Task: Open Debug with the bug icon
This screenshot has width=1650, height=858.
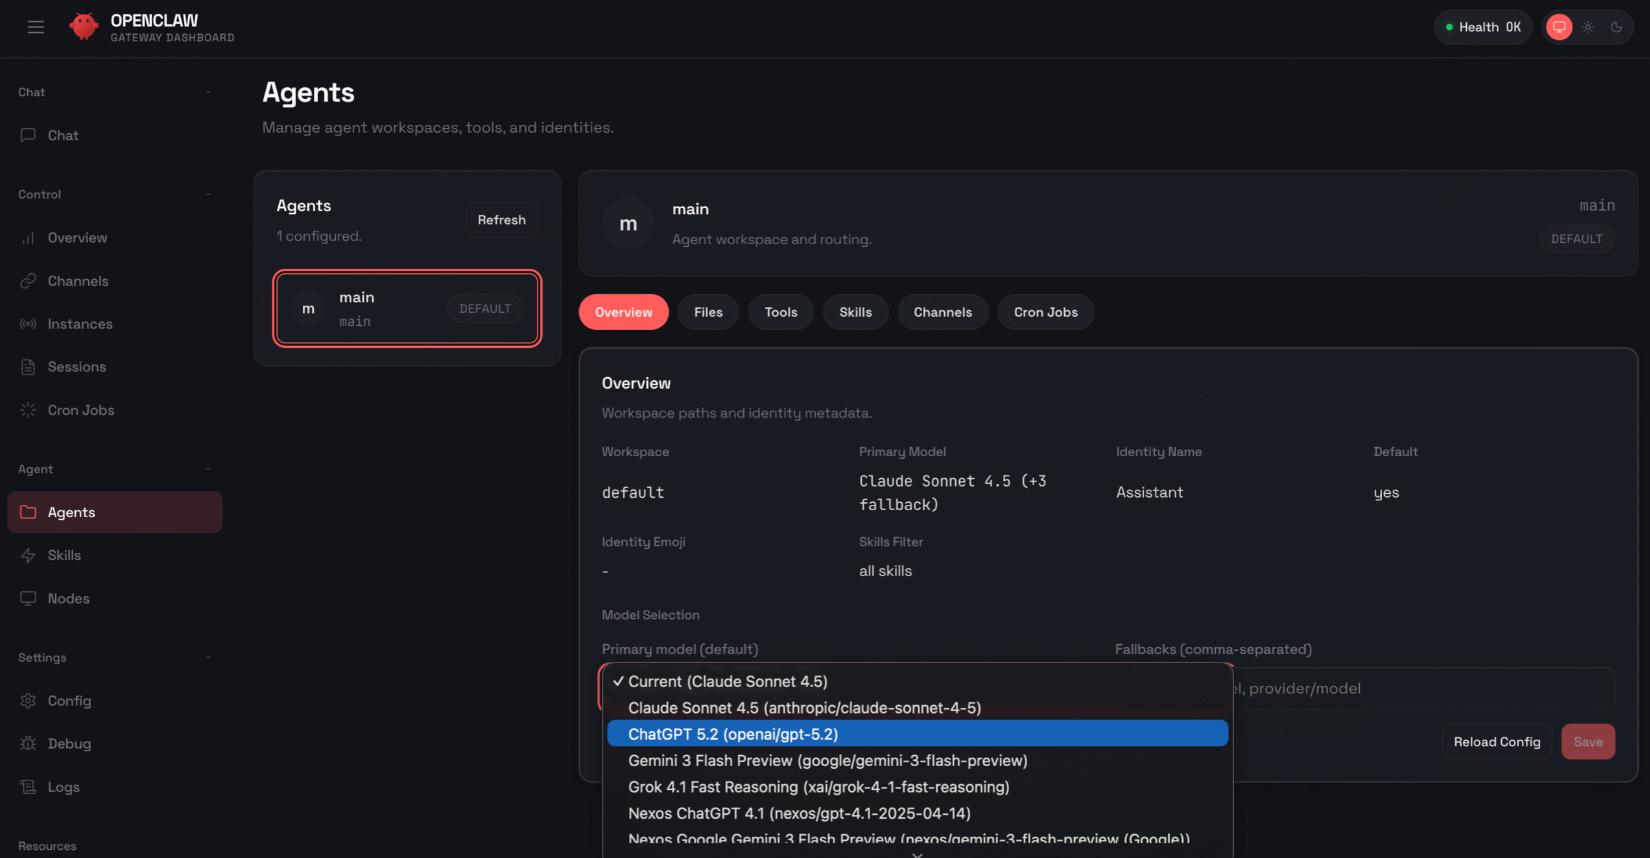Action: click(x=28, y=744)
